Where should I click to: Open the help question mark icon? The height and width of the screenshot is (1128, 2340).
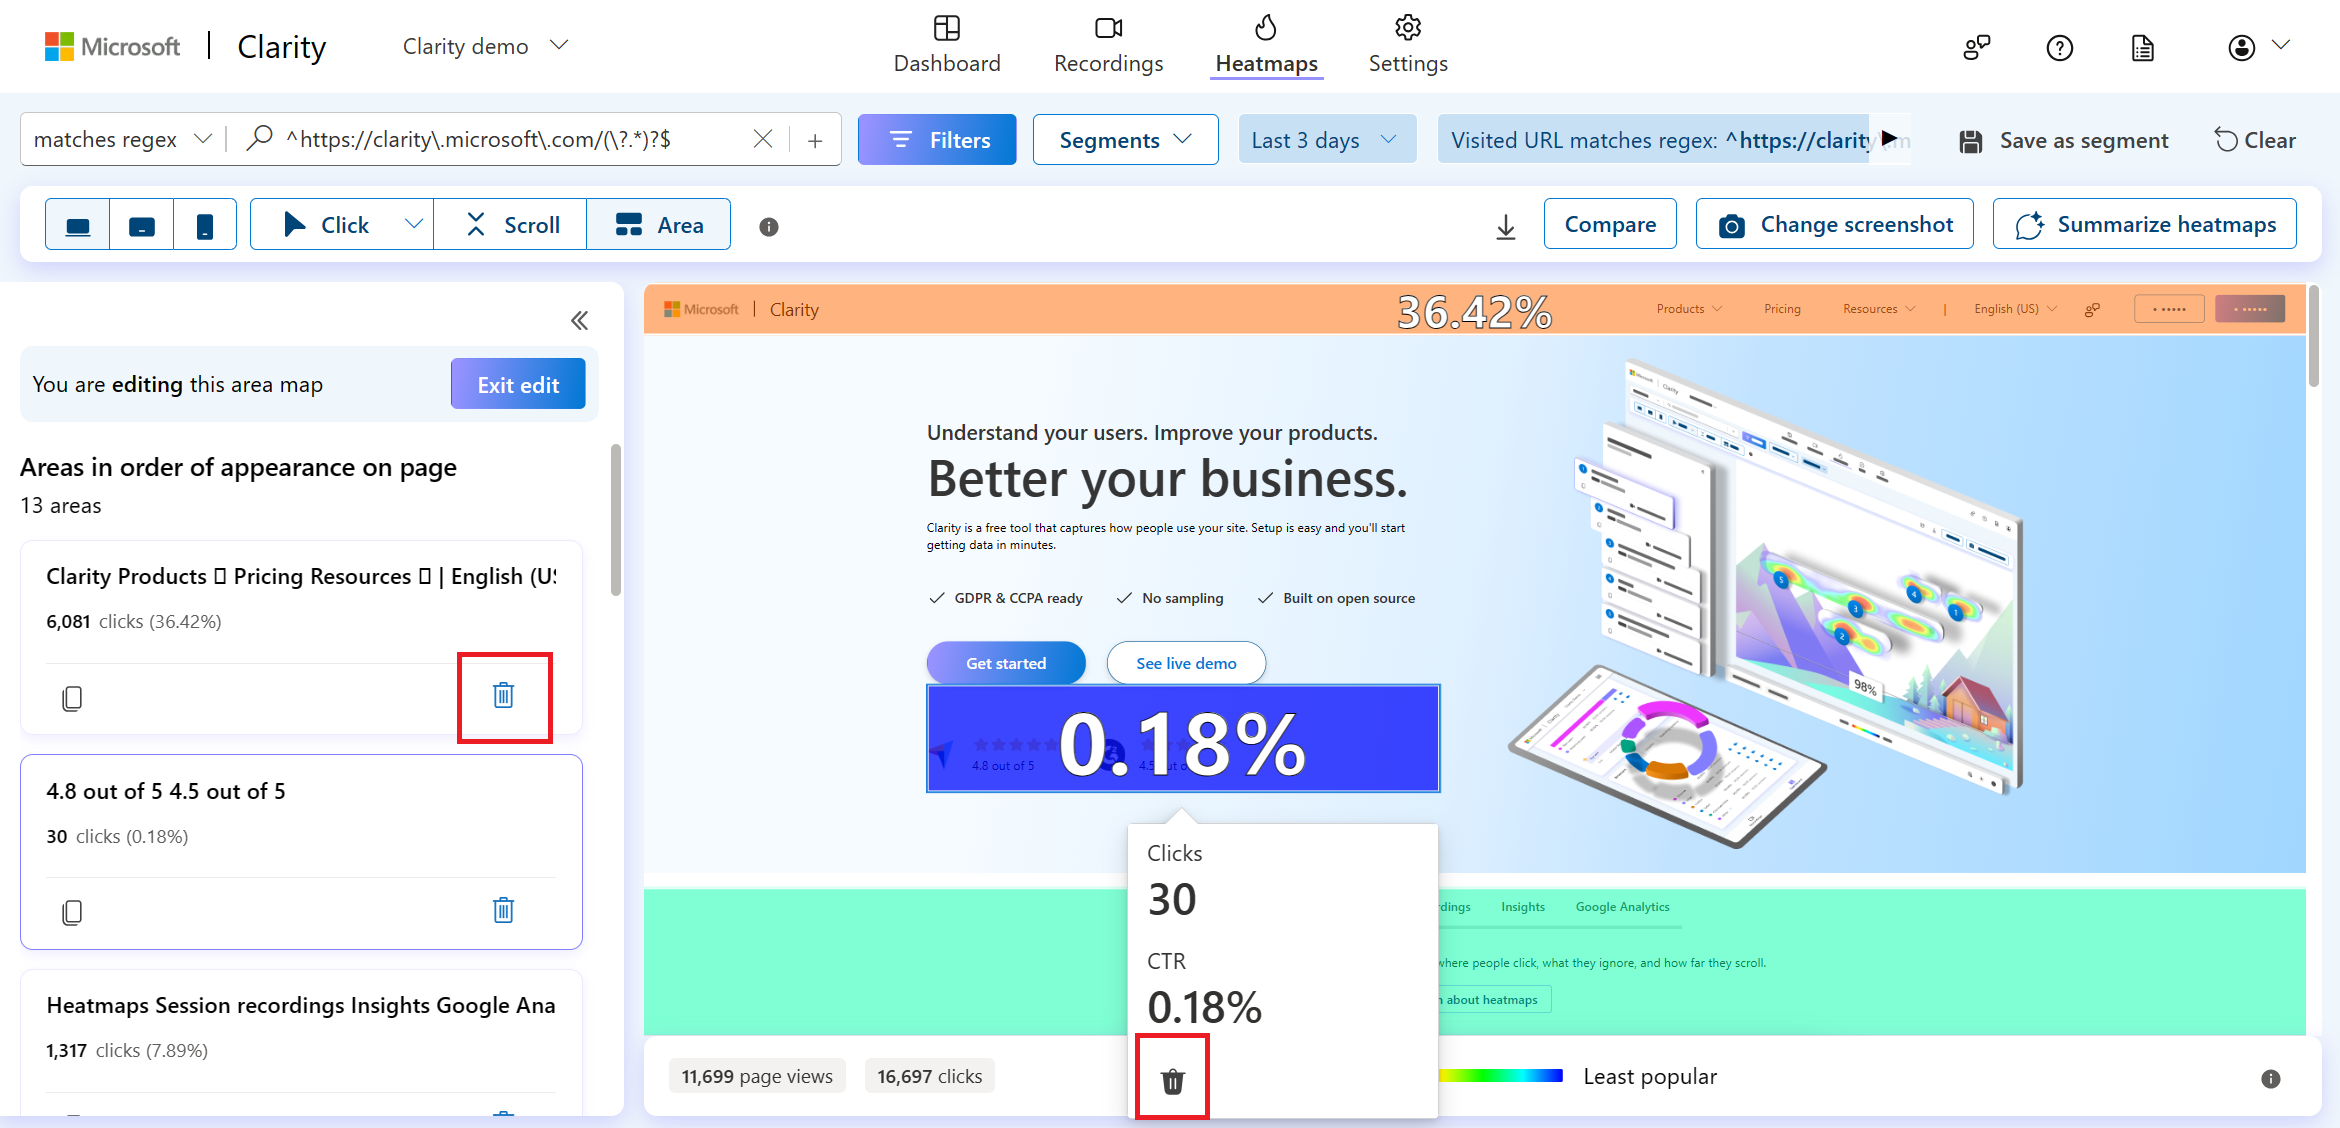(2060, 47)
